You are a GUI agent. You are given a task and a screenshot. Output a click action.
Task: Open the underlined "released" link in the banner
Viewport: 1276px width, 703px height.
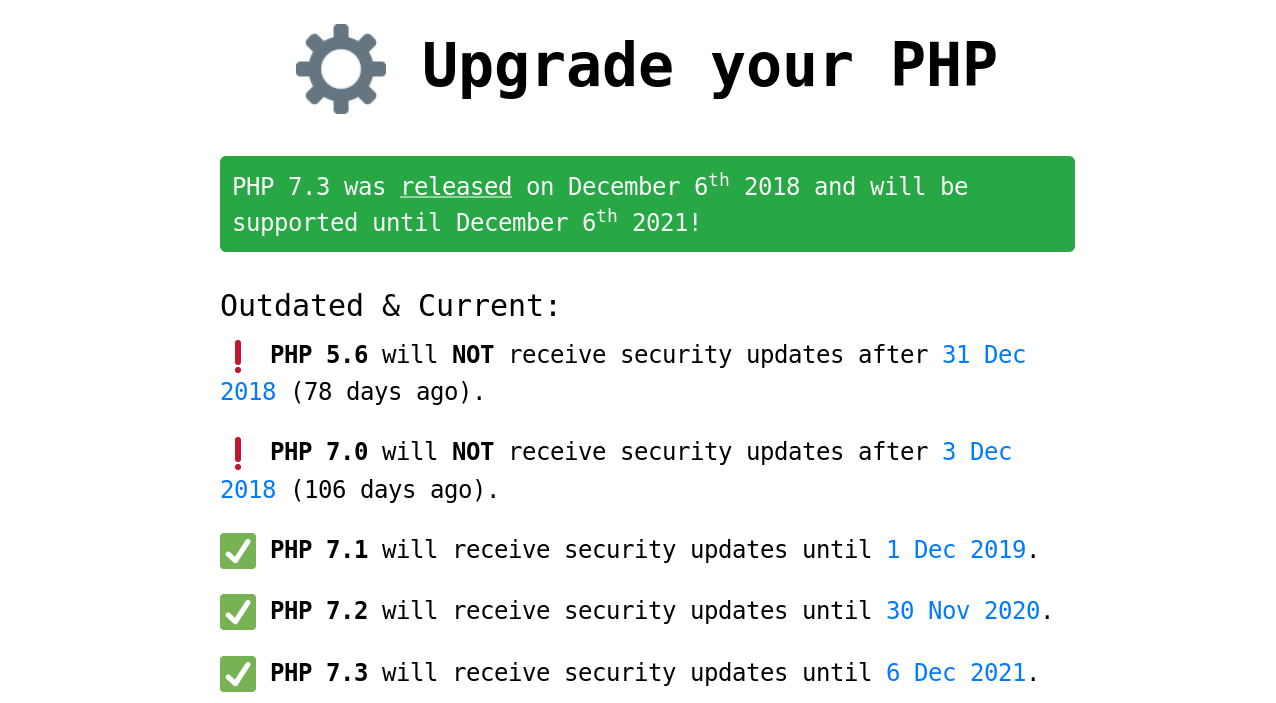(456, 187)
